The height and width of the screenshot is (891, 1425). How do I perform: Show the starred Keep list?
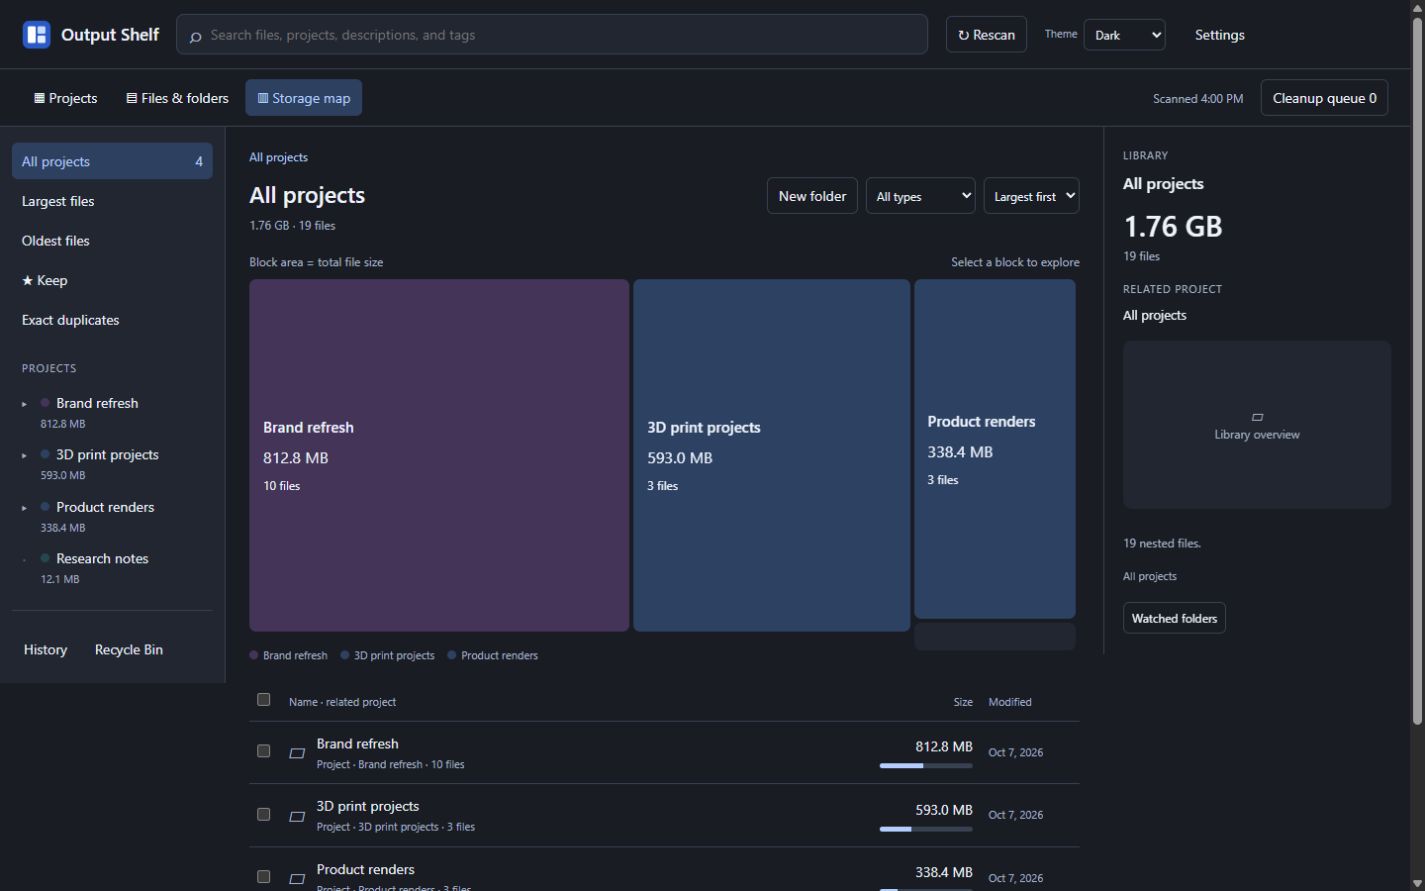coord(112,281)
